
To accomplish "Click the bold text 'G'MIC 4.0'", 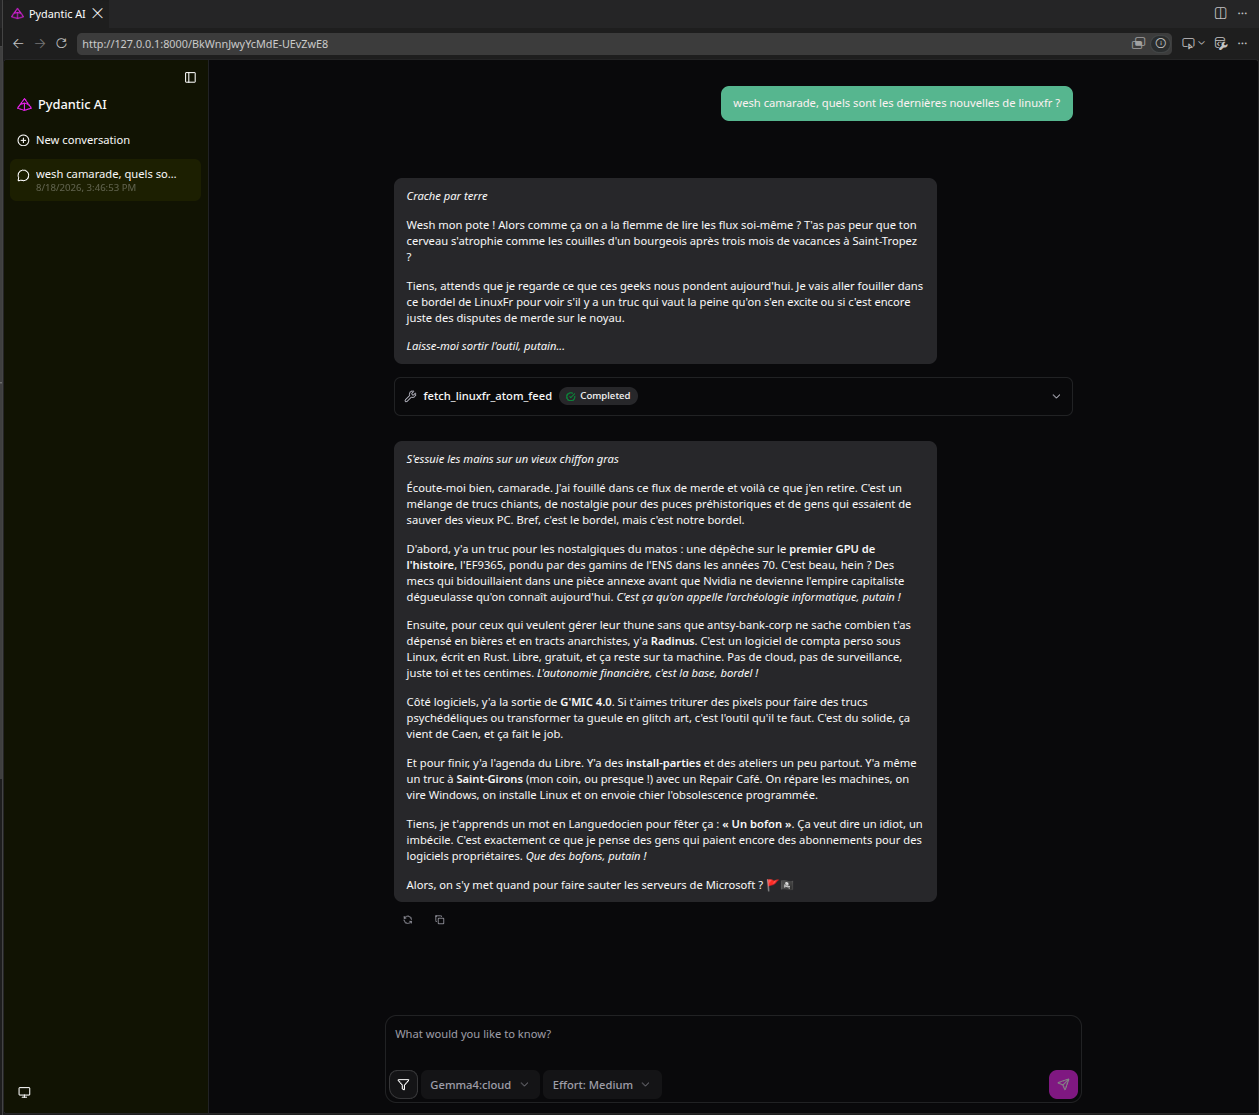I will click(x=586, y=702).
